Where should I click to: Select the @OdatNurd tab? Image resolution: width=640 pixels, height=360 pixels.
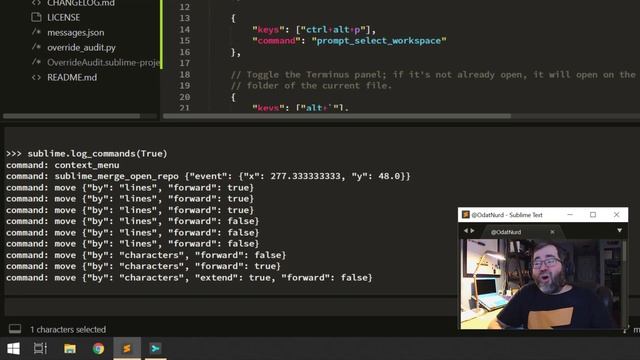(506, 232)
